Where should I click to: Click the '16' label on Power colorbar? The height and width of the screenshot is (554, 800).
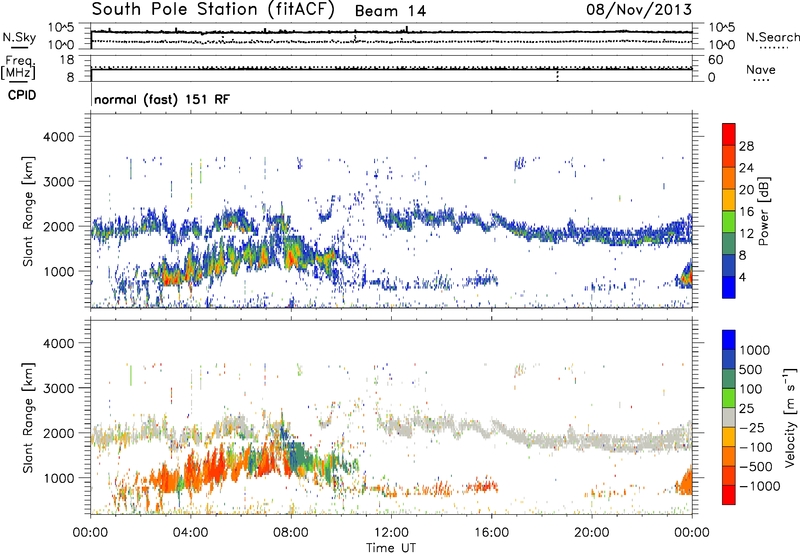746,212
